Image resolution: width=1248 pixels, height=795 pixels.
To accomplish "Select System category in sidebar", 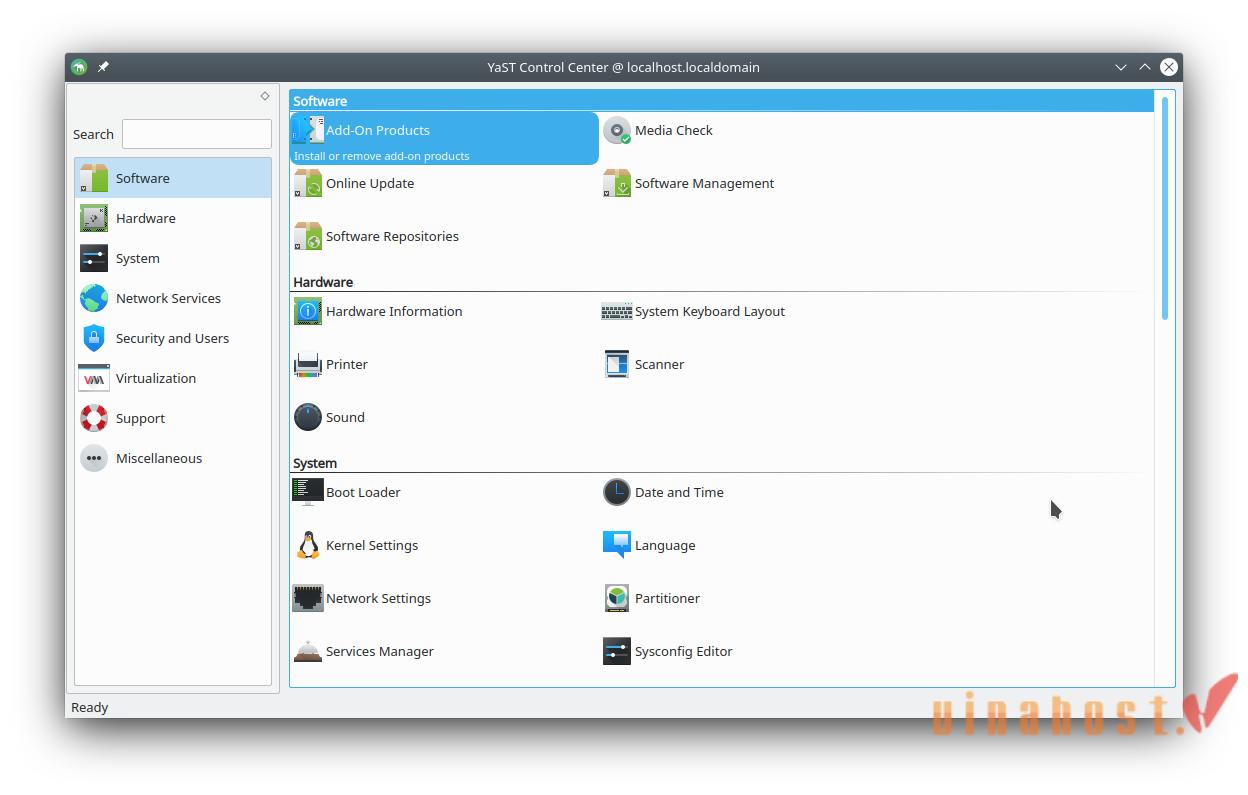I will [173, 258].
